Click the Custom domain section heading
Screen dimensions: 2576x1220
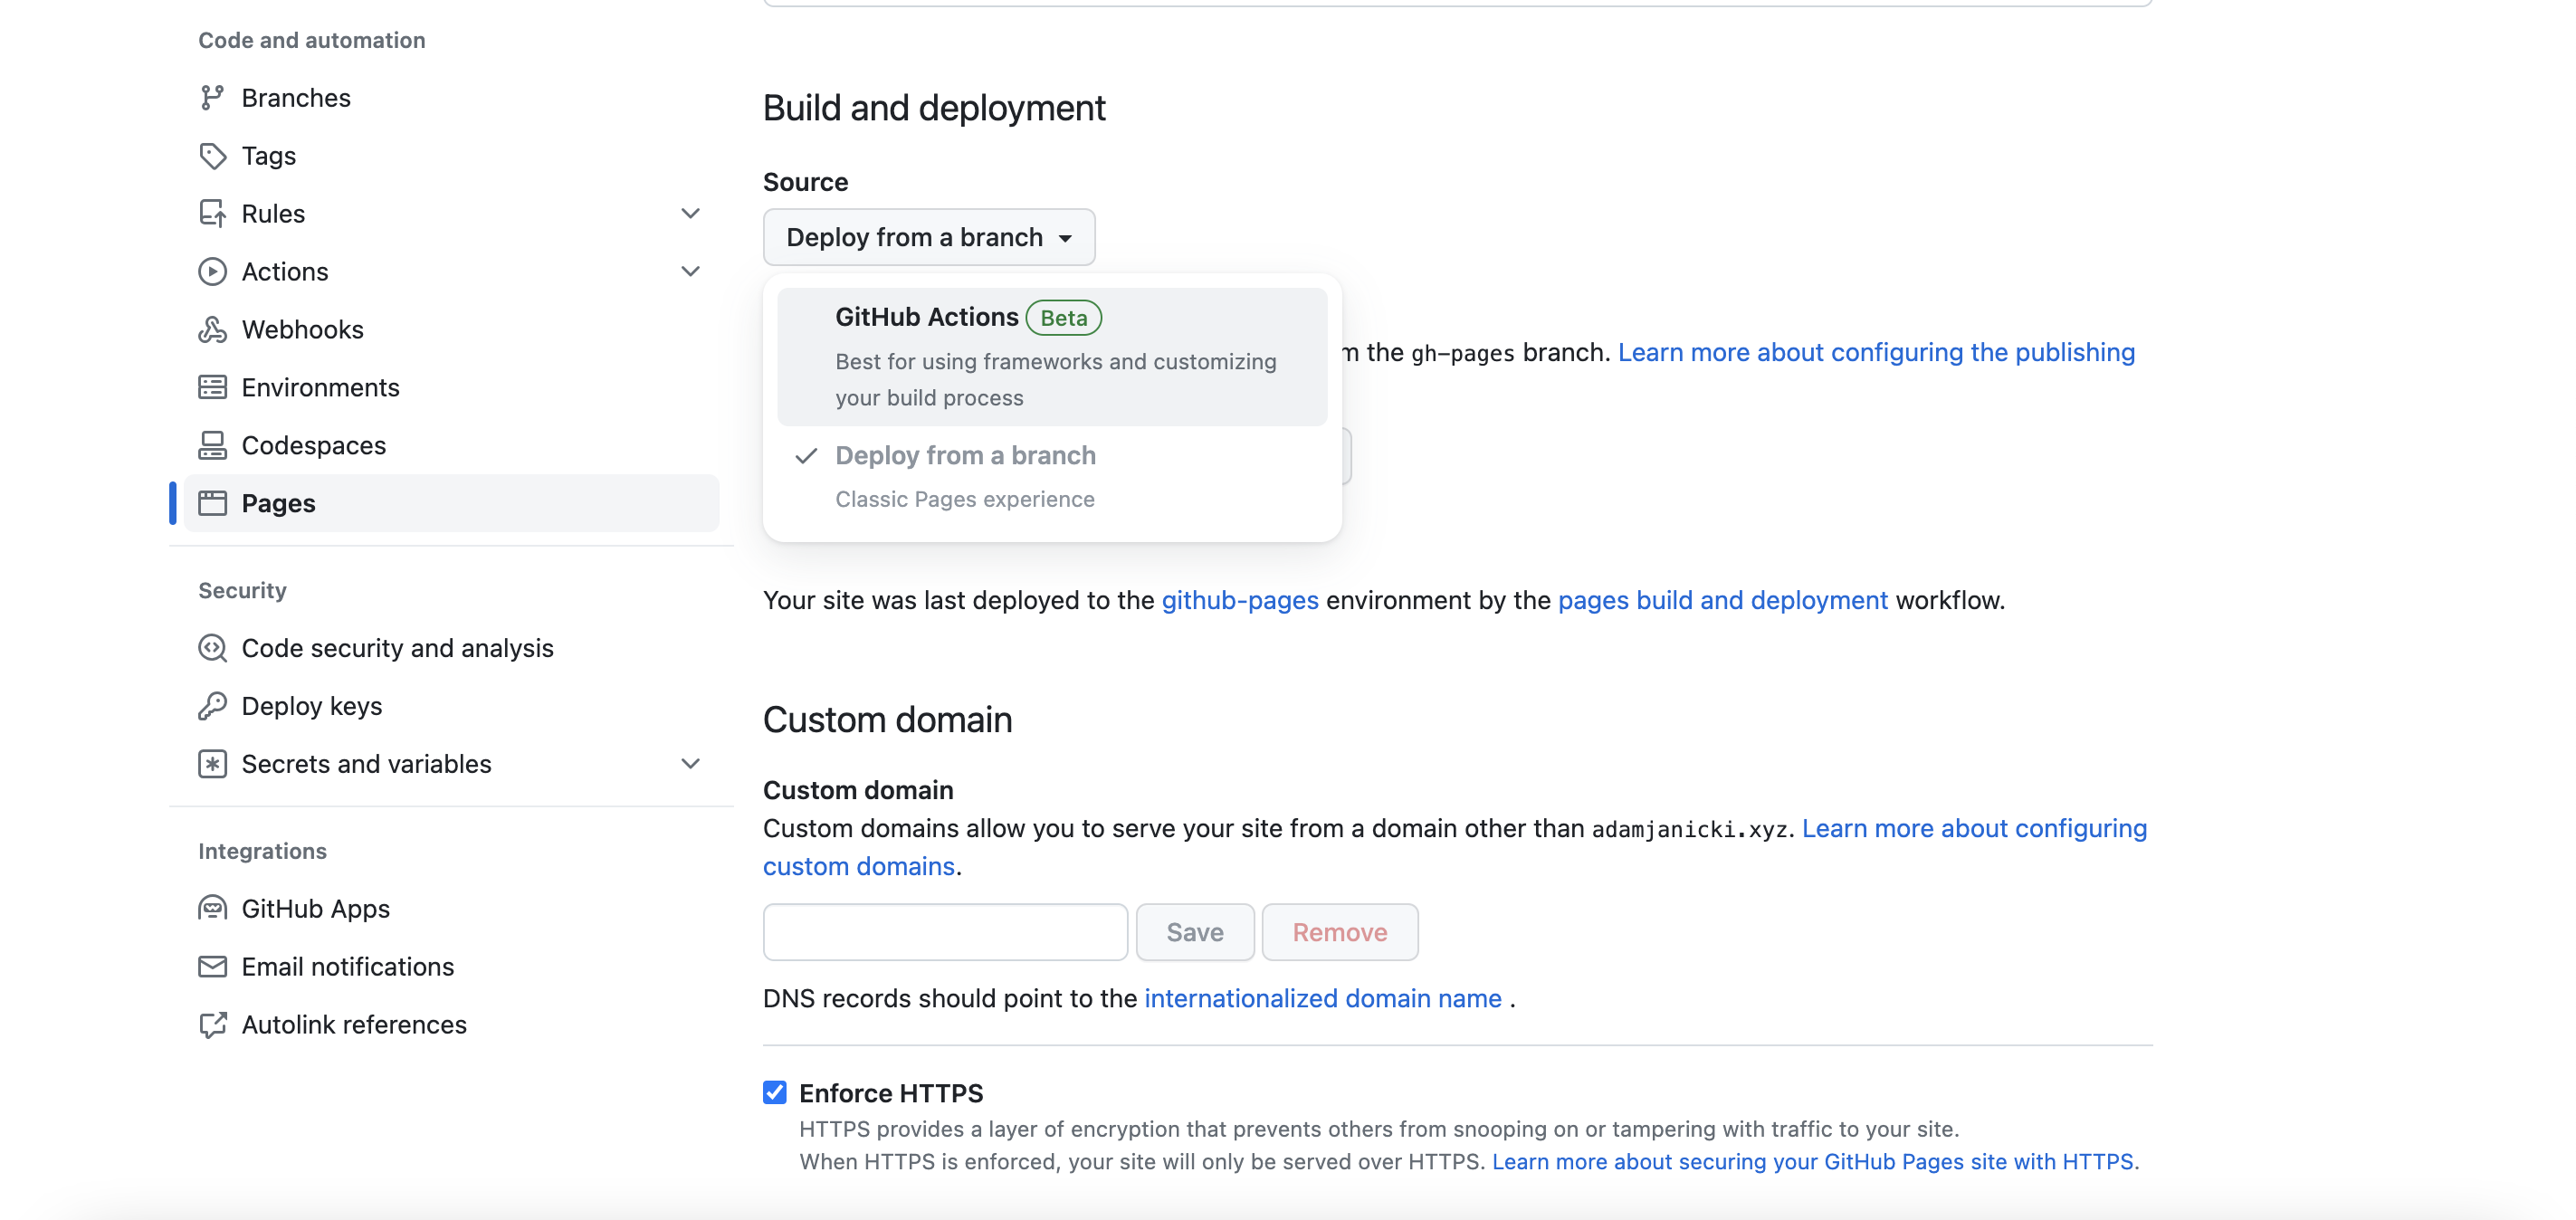click(x=887, y=720)
